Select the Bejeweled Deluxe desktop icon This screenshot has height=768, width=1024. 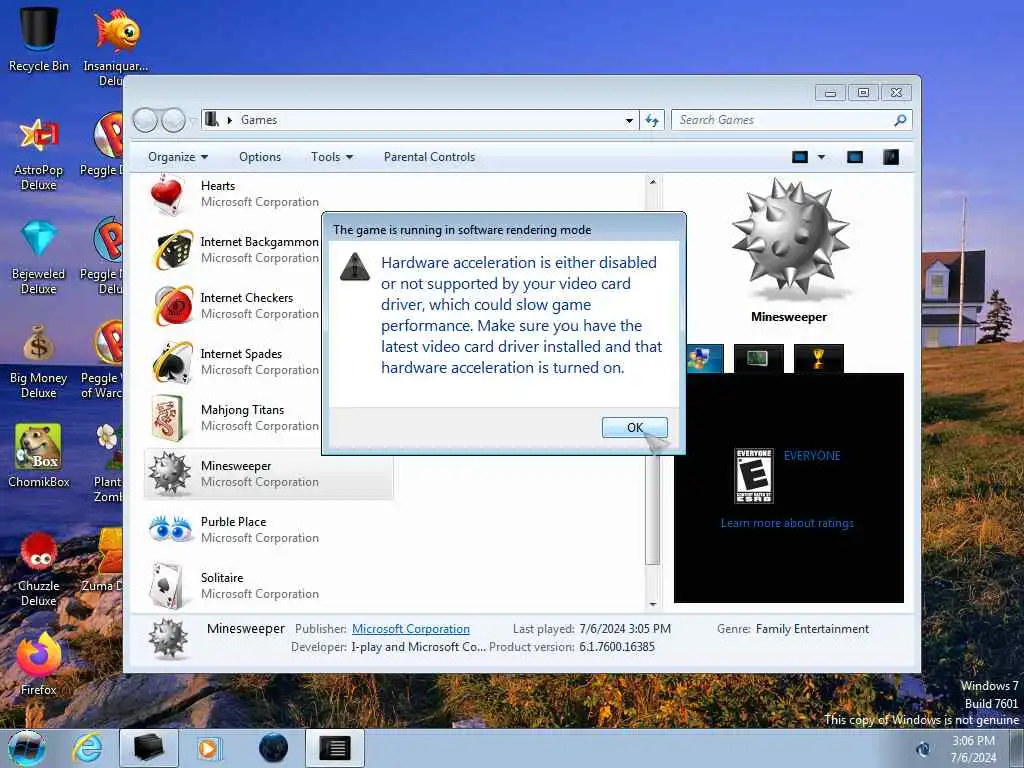tap(39, 258)
